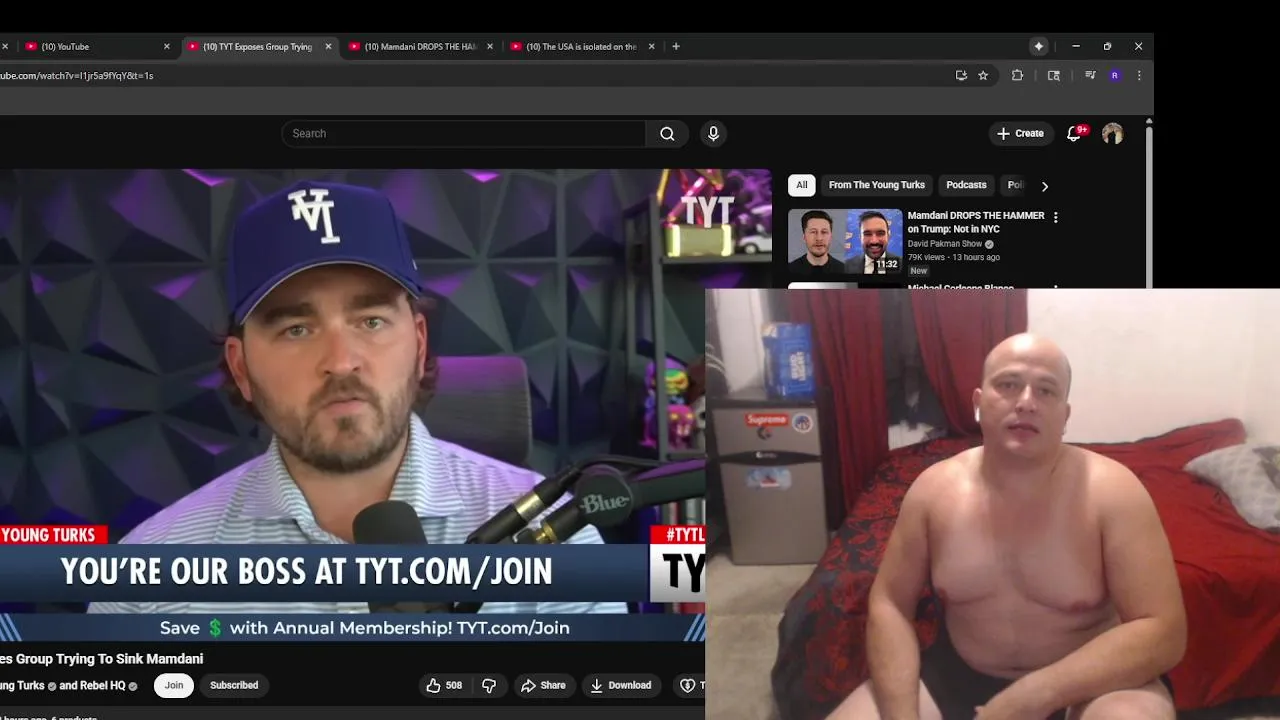
Task: Open Chrome three-dot menu
Action: tap(1138, 75)
